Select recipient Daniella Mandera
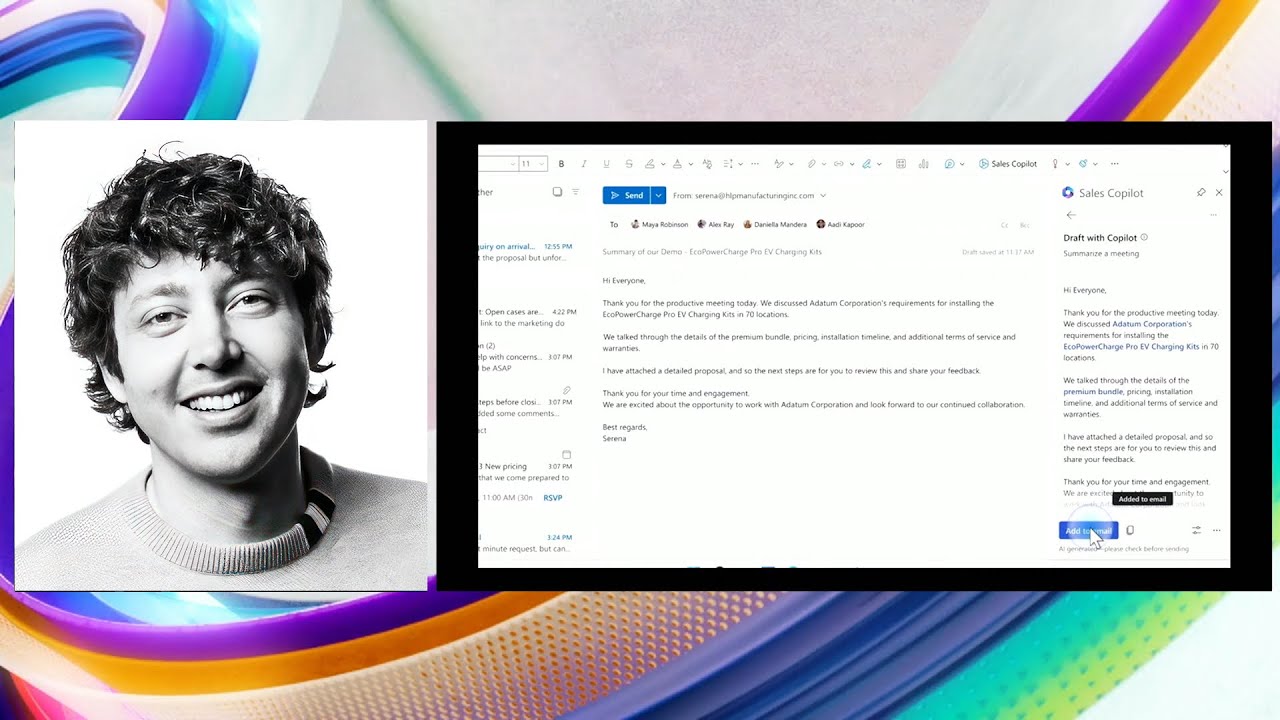Viewport: 1280px width, 720px height. click(x=775, y=224)
